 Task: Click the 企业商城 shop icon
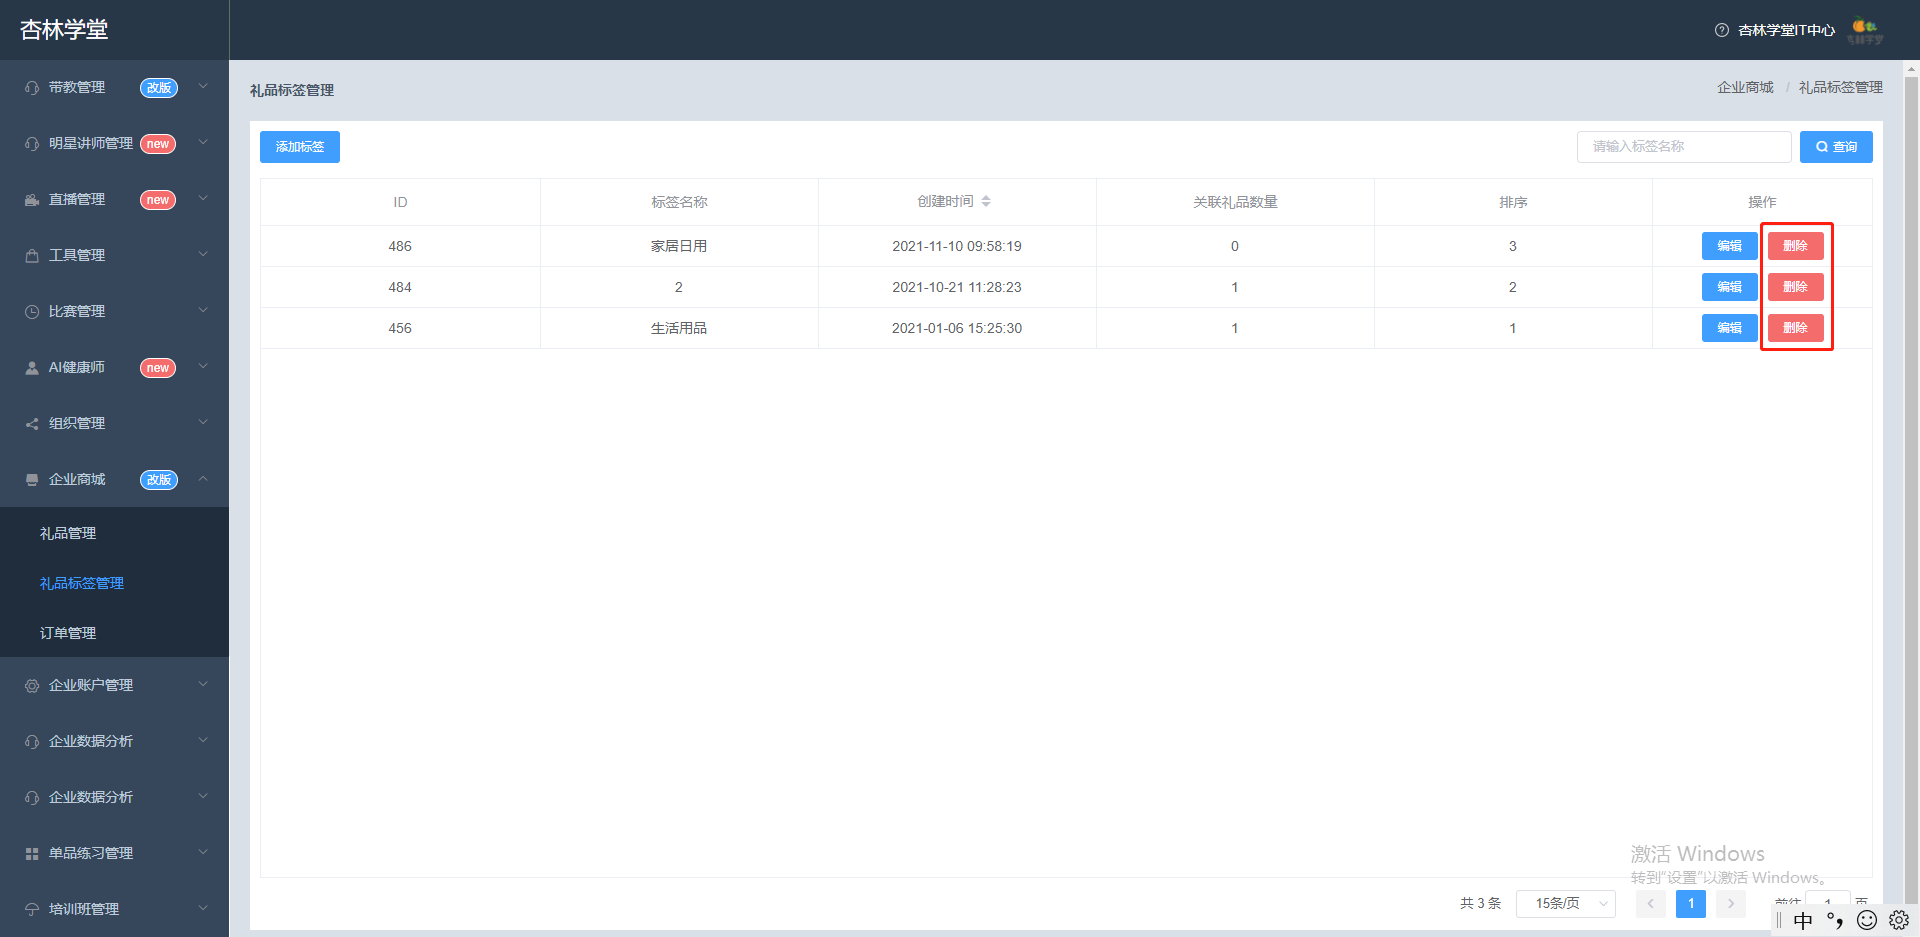pos(32,480)
